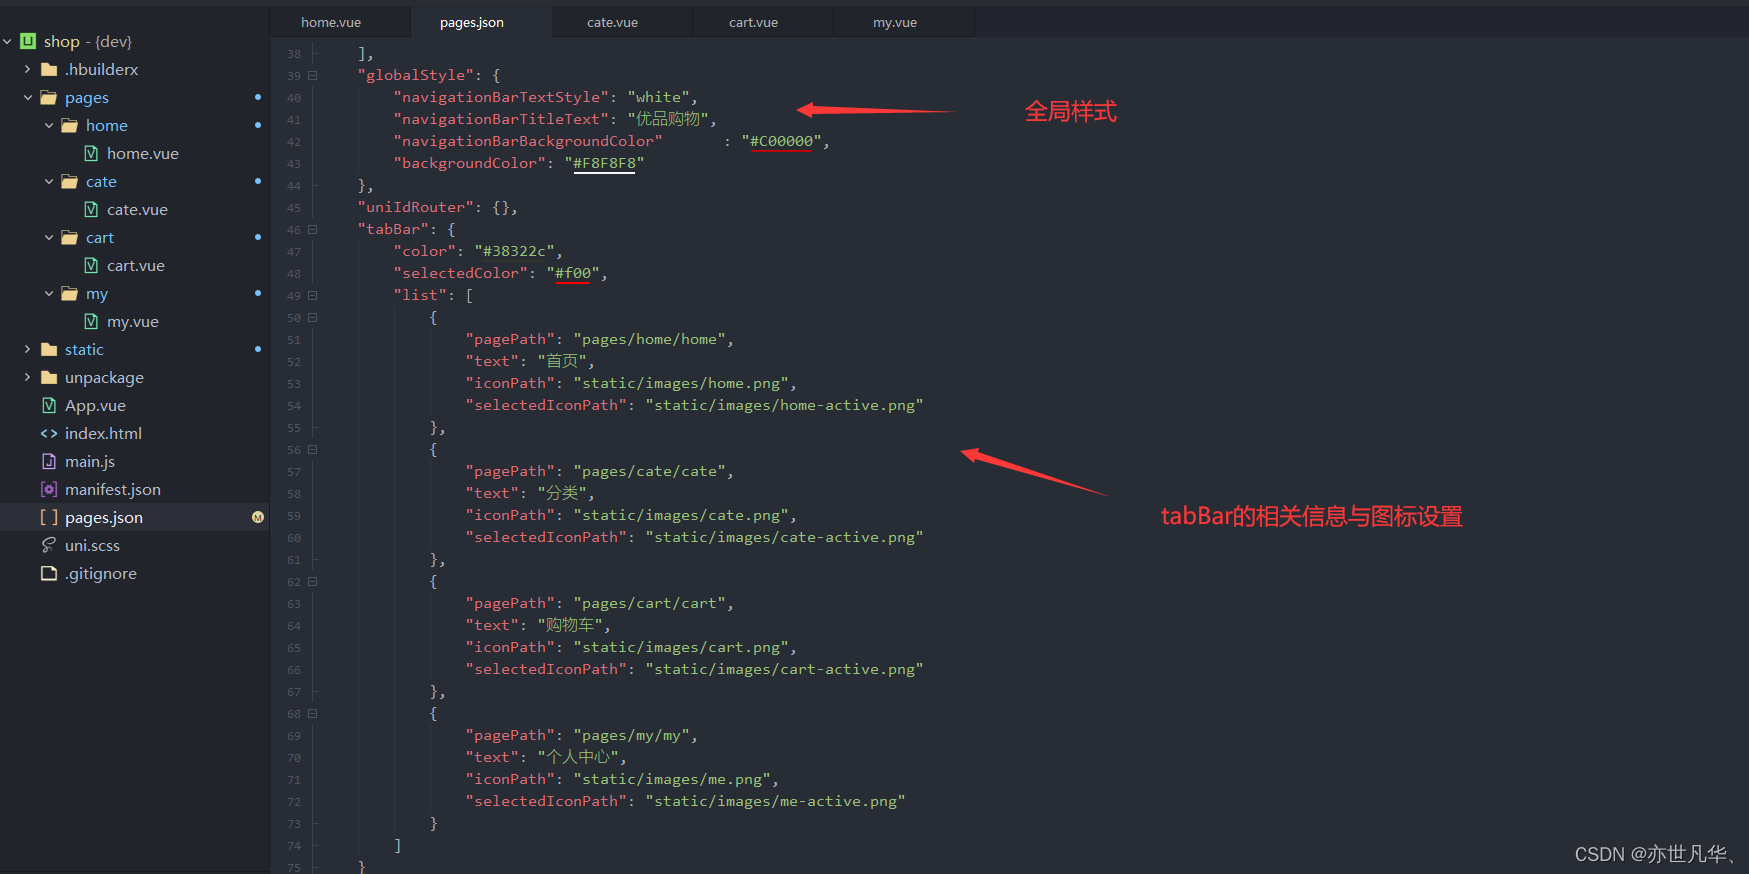Screen dimensions: 1749x874
Task: Collapse the shop project root
Action: click(7, 41)
